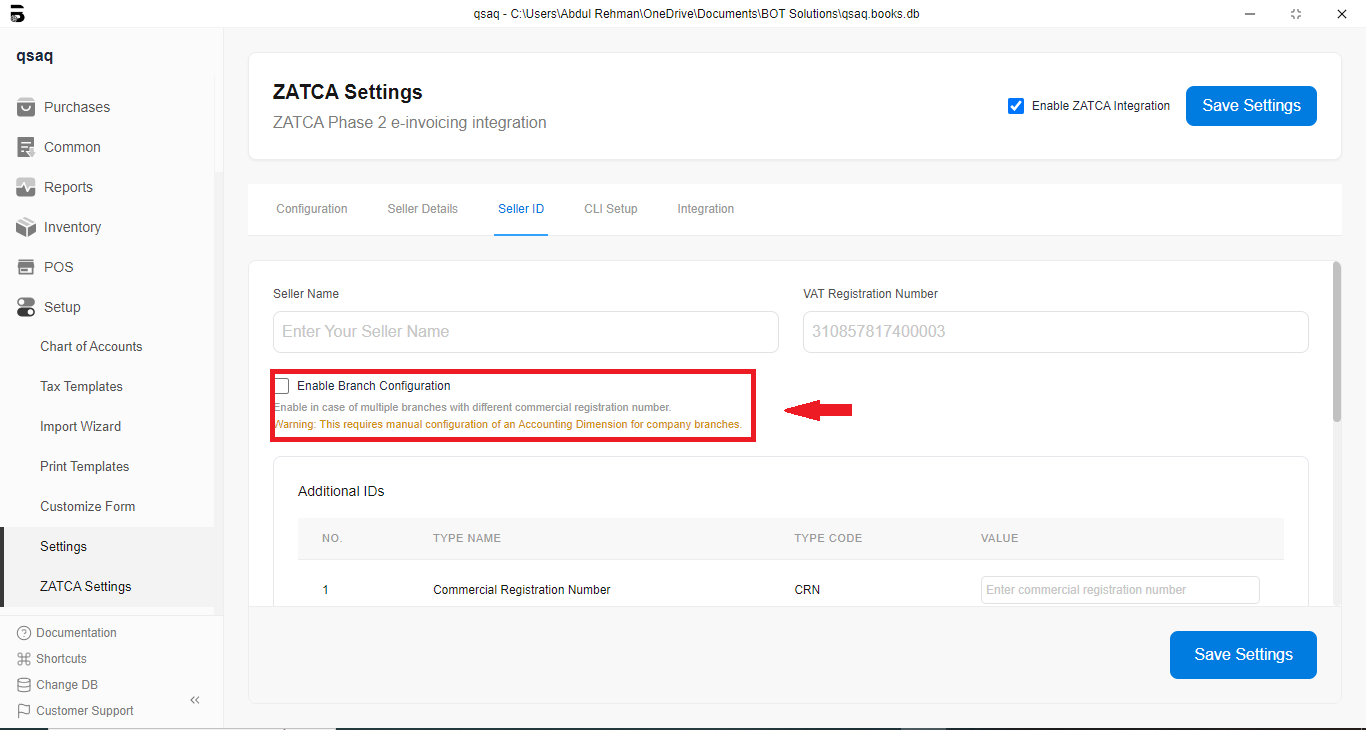Screen dimensions: 1366x730
Task: Open Reports via its sidebar icon
Action: pos(26,187)
